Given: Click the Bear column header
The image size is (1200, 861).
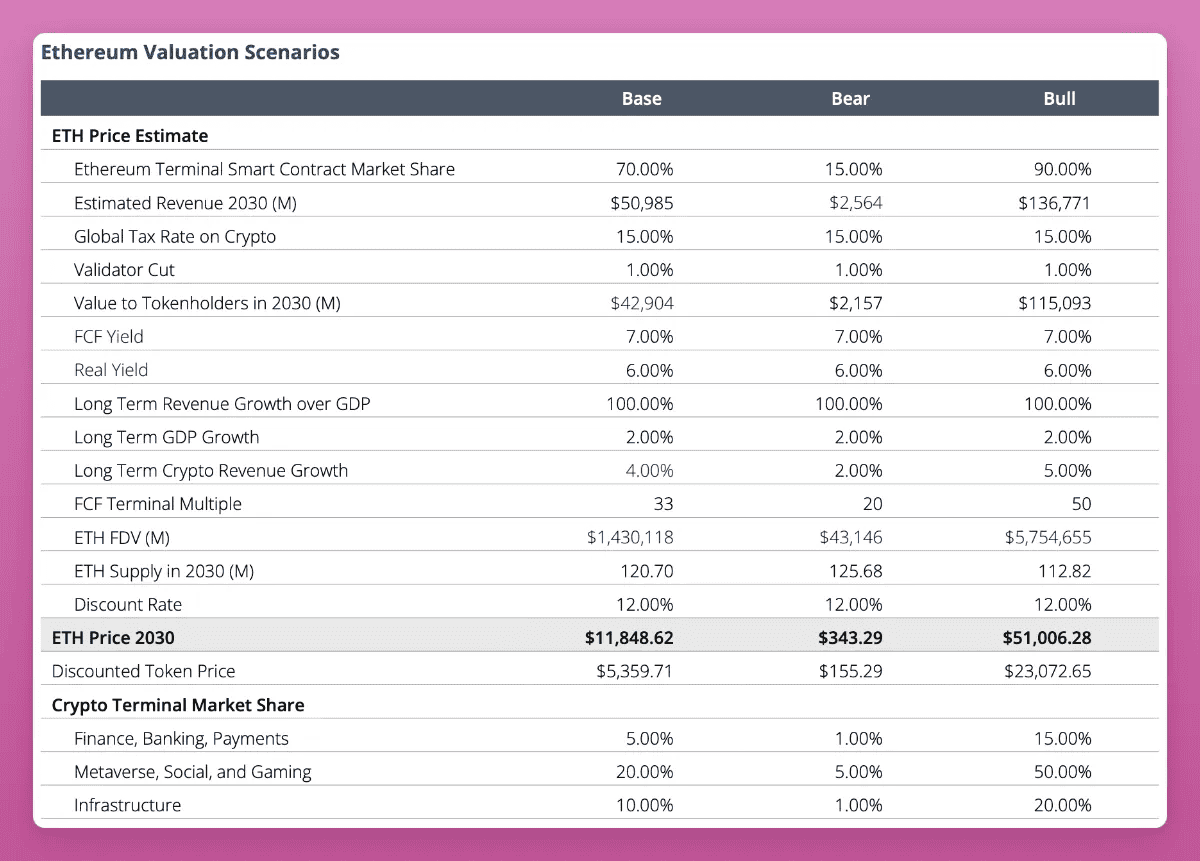Looking at the screenshot, I should click(850, 99).
